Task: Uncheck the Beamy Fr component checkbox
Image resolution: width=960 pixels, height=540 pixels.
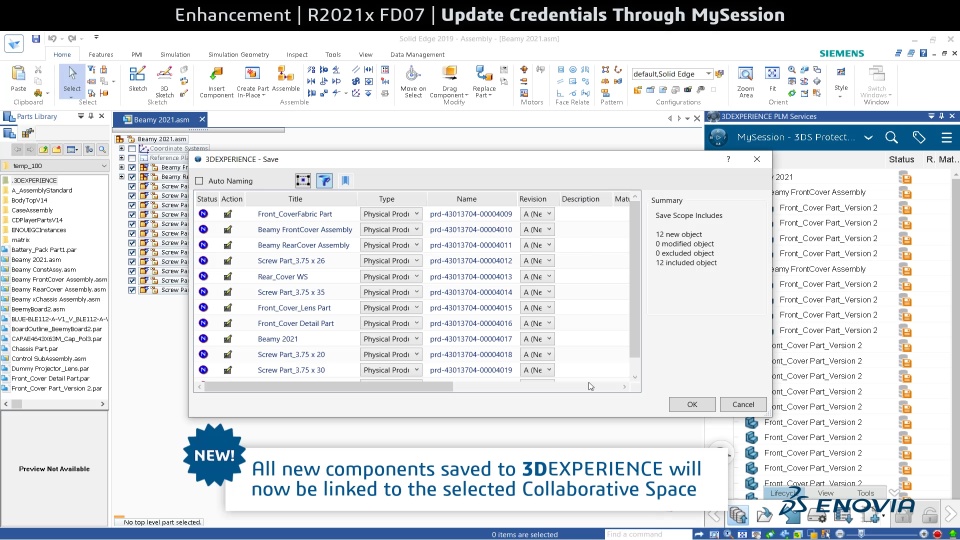Action: click(132, 167)
